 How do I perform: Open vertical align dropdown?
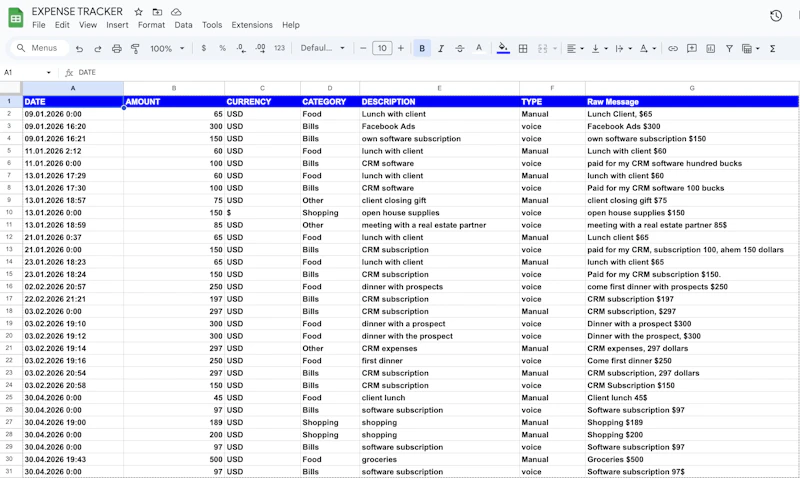(x=599, y=48)
